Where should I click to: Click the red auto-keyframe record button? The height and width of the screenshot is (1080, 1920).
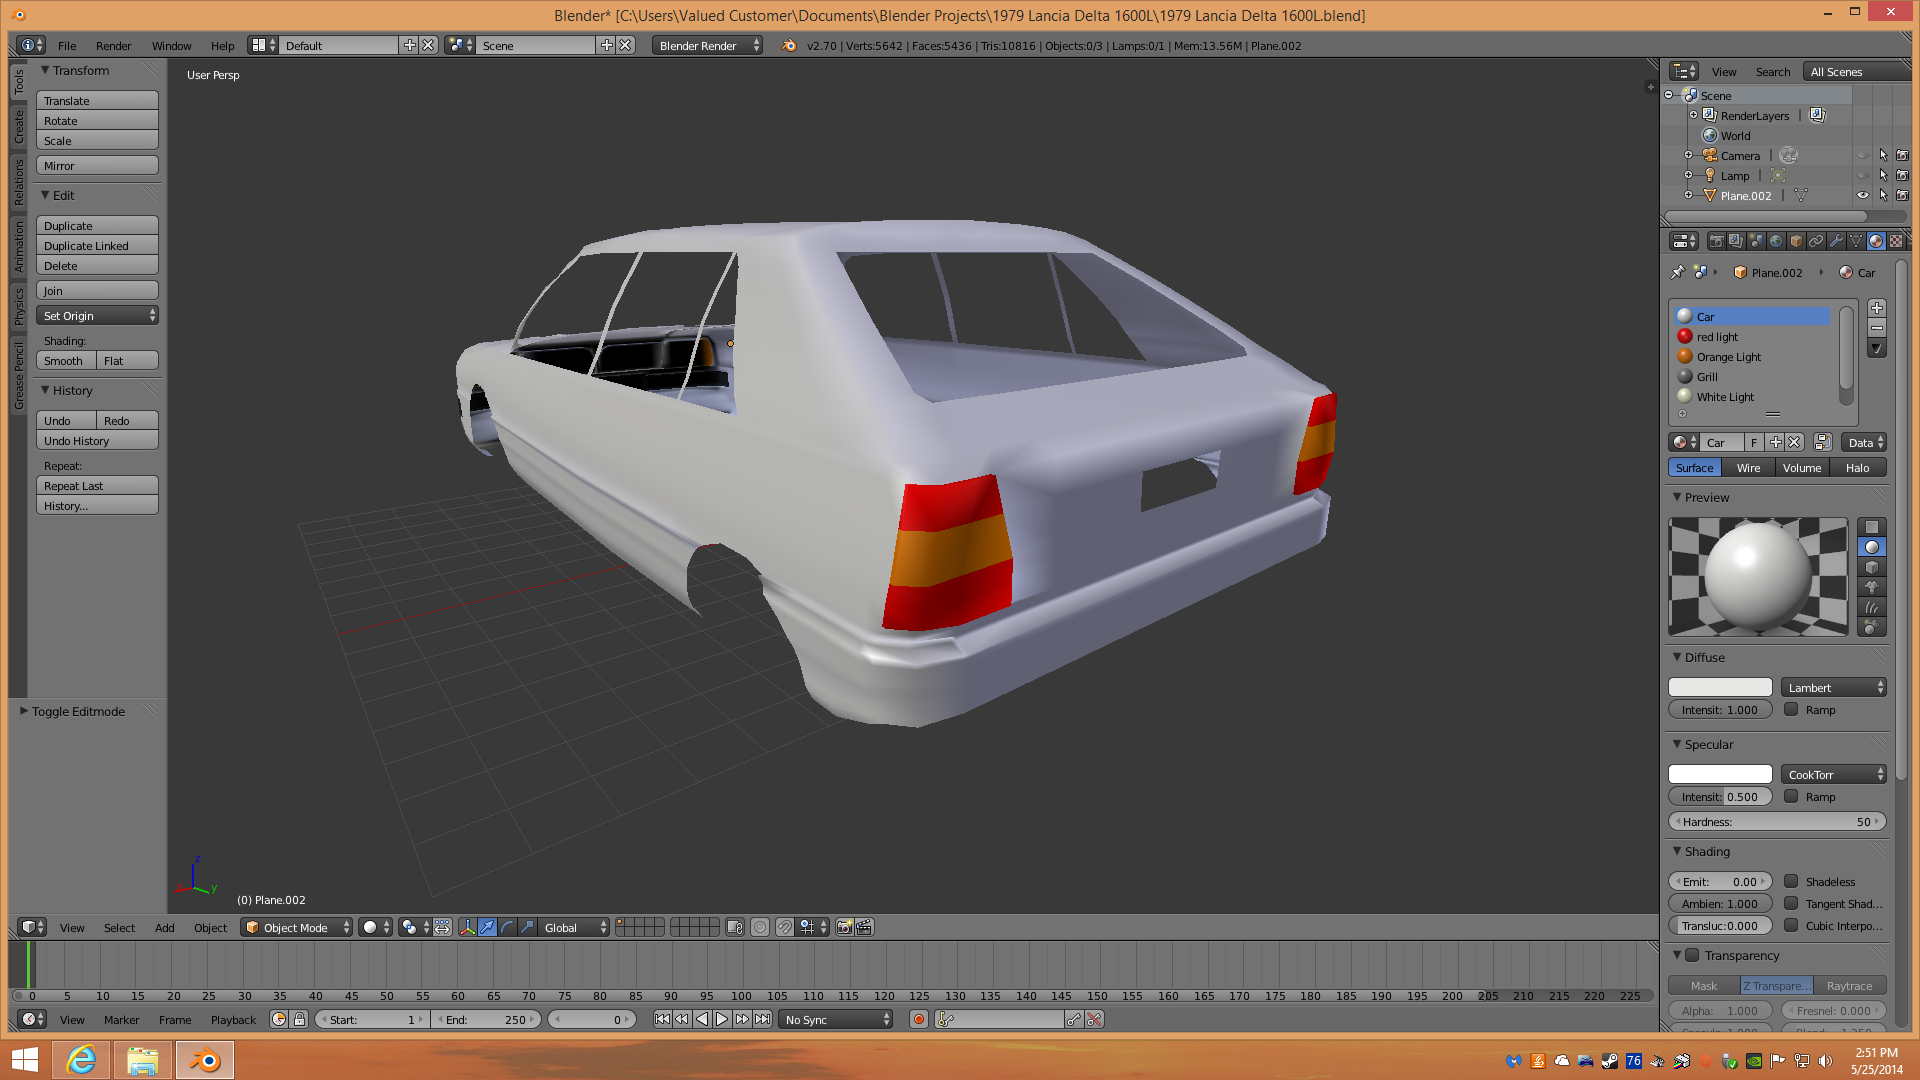(x=919, y=1020)
